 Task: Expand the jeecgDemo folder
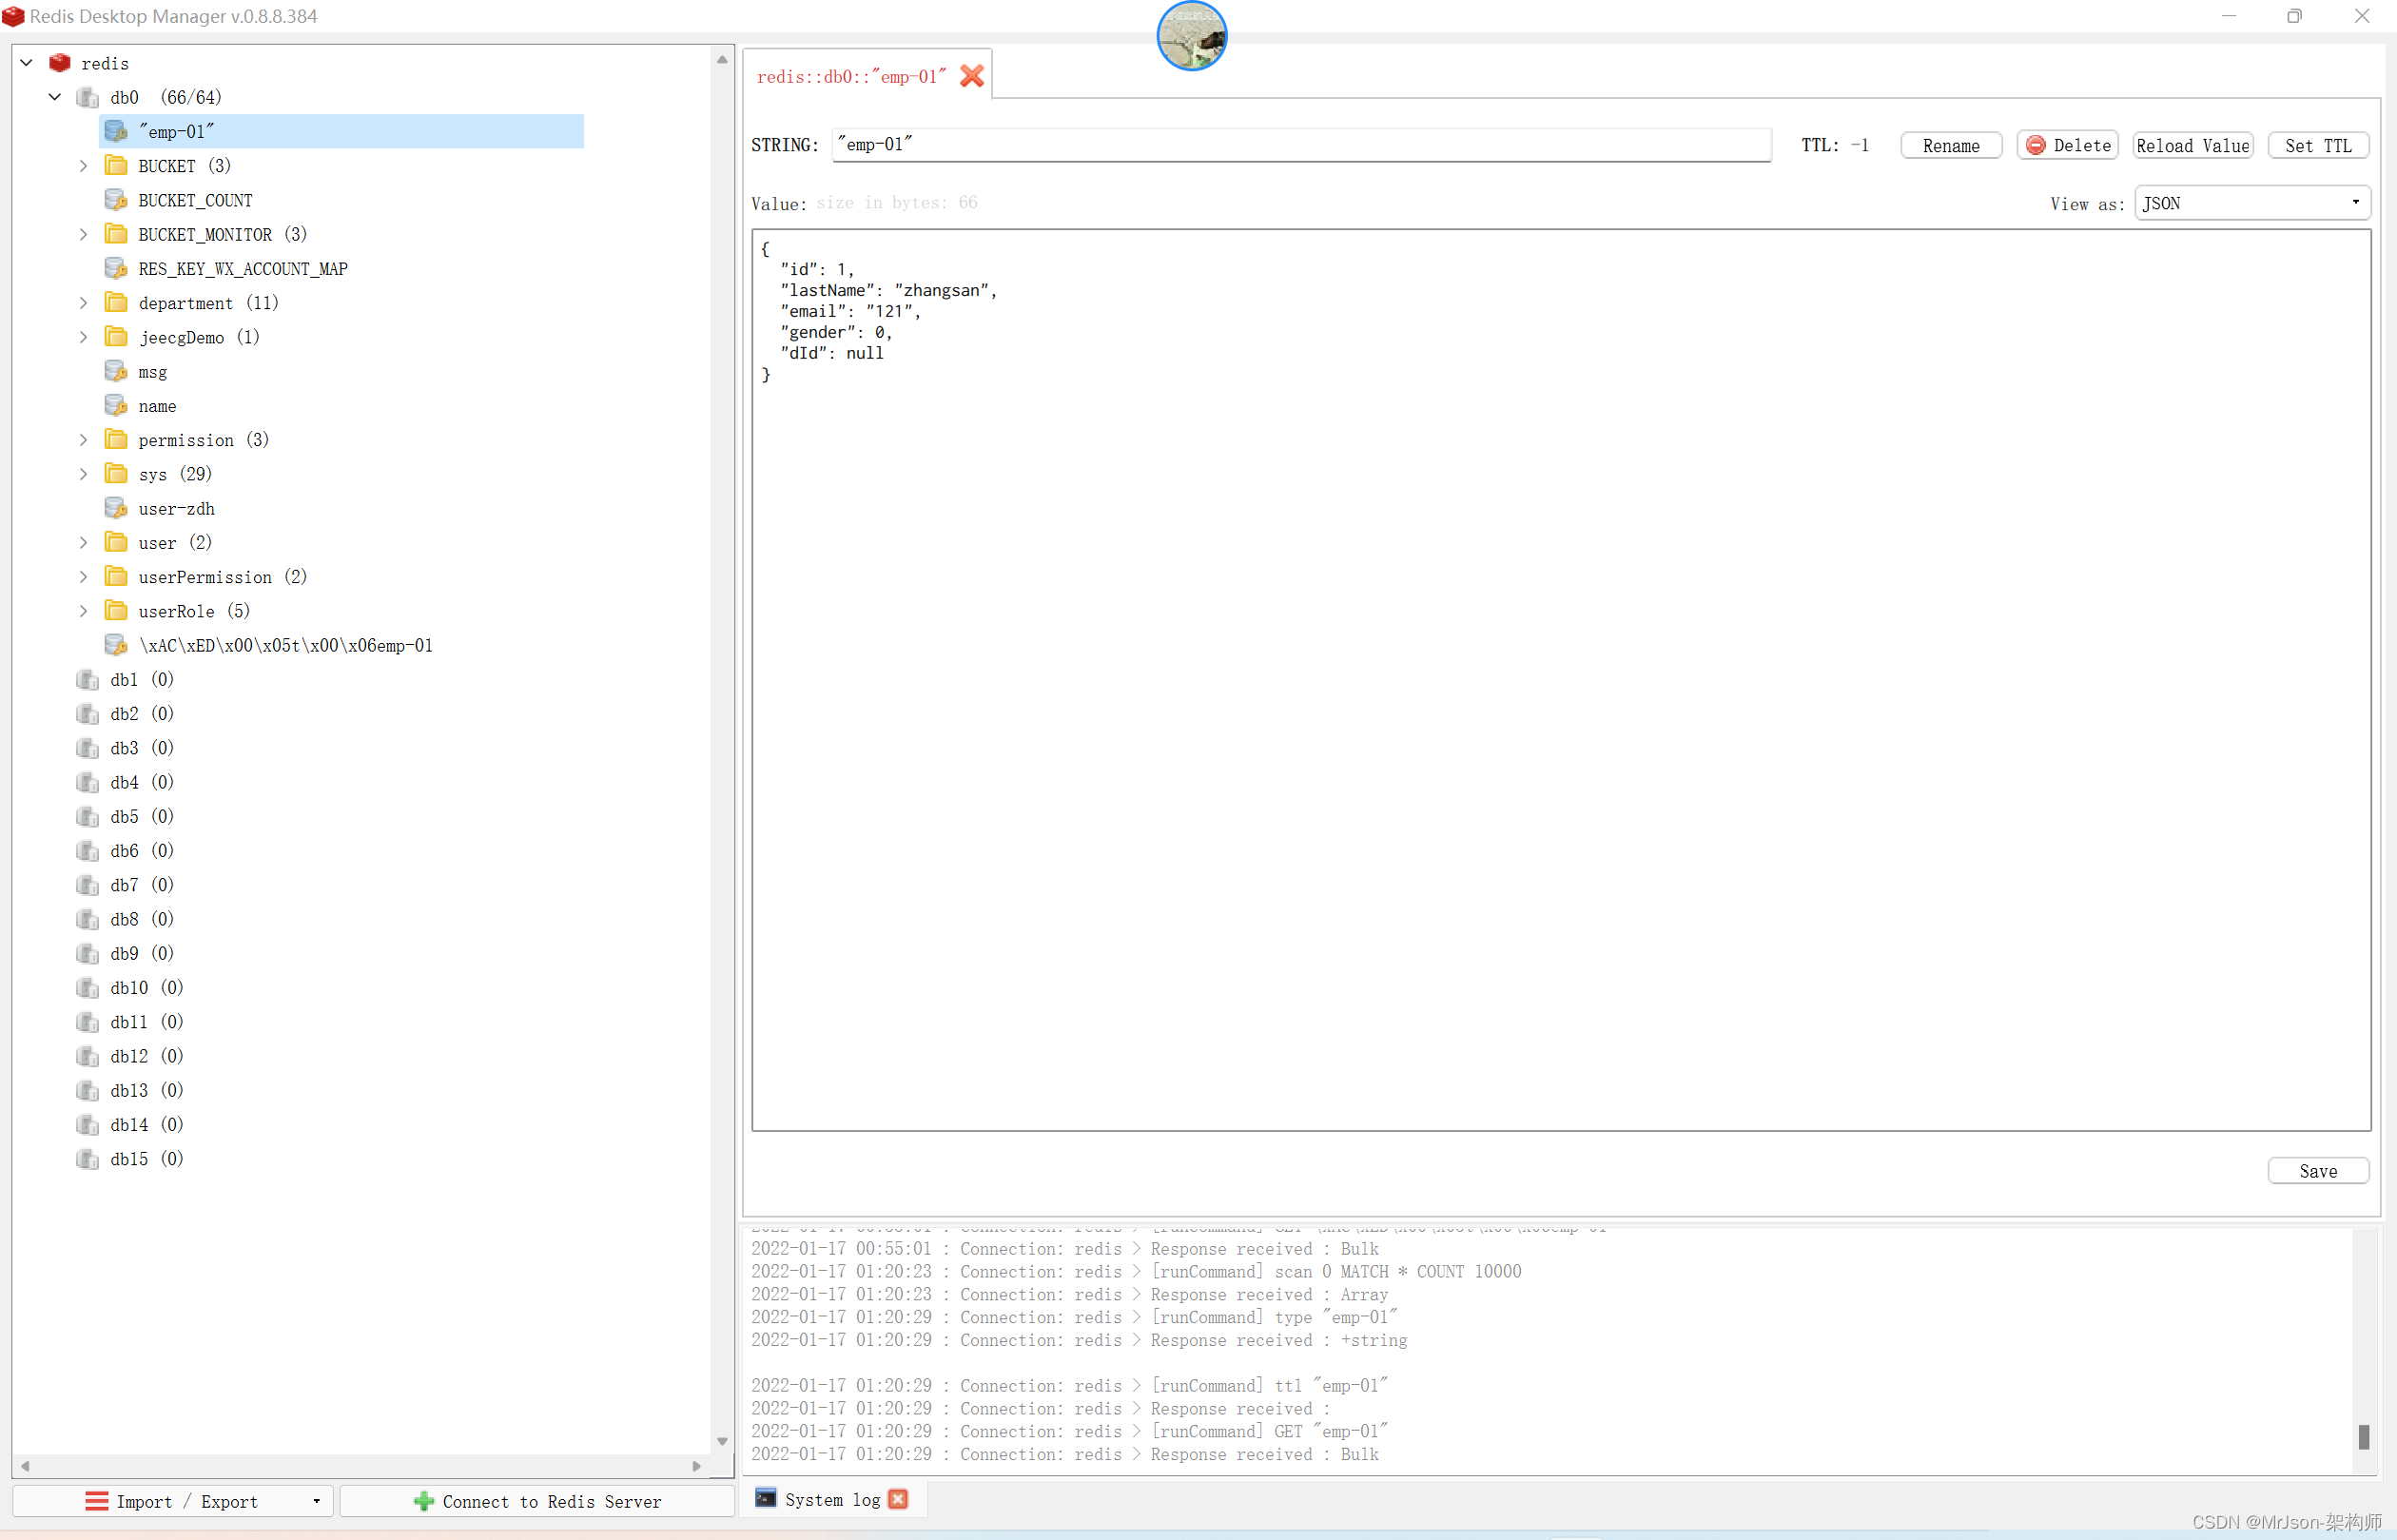tap(84, 337)
